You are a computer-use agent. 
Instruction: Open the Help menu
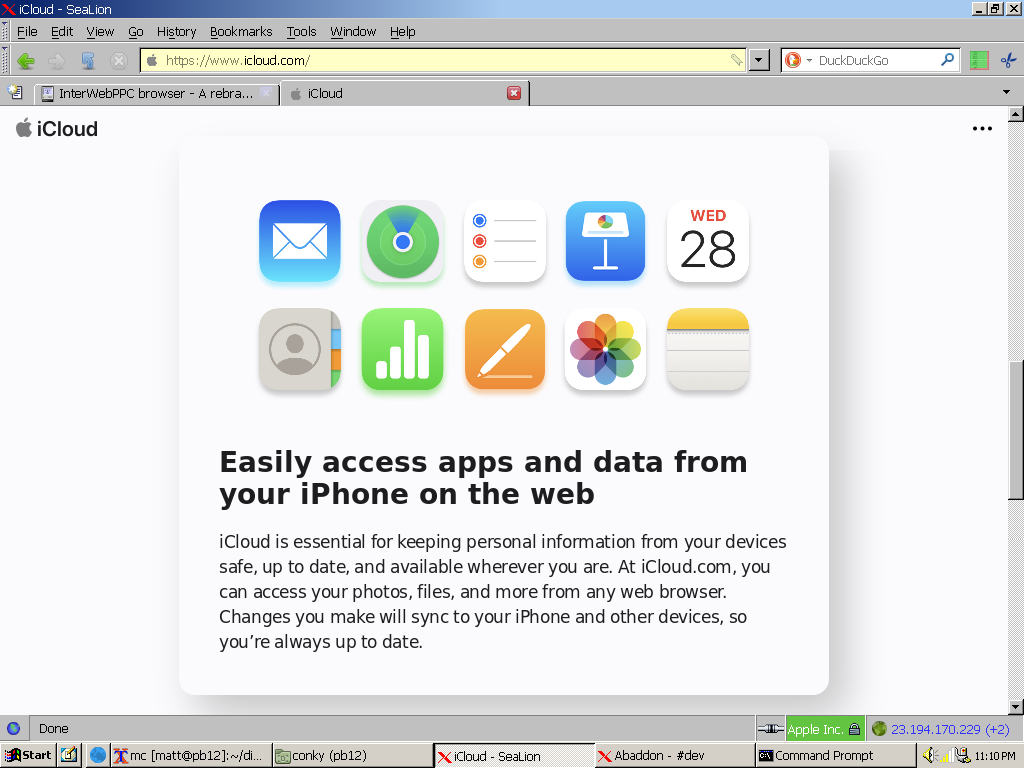[x=403, y=31]
